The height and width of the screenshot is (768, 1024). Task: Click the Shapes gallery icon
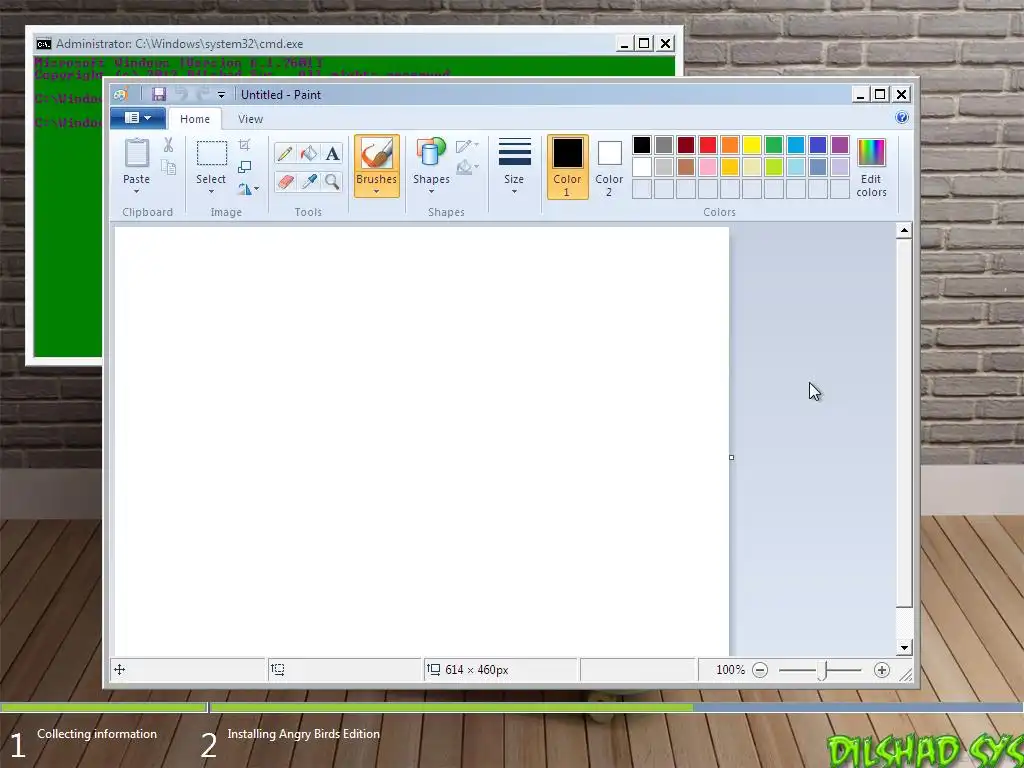(431, 153)
